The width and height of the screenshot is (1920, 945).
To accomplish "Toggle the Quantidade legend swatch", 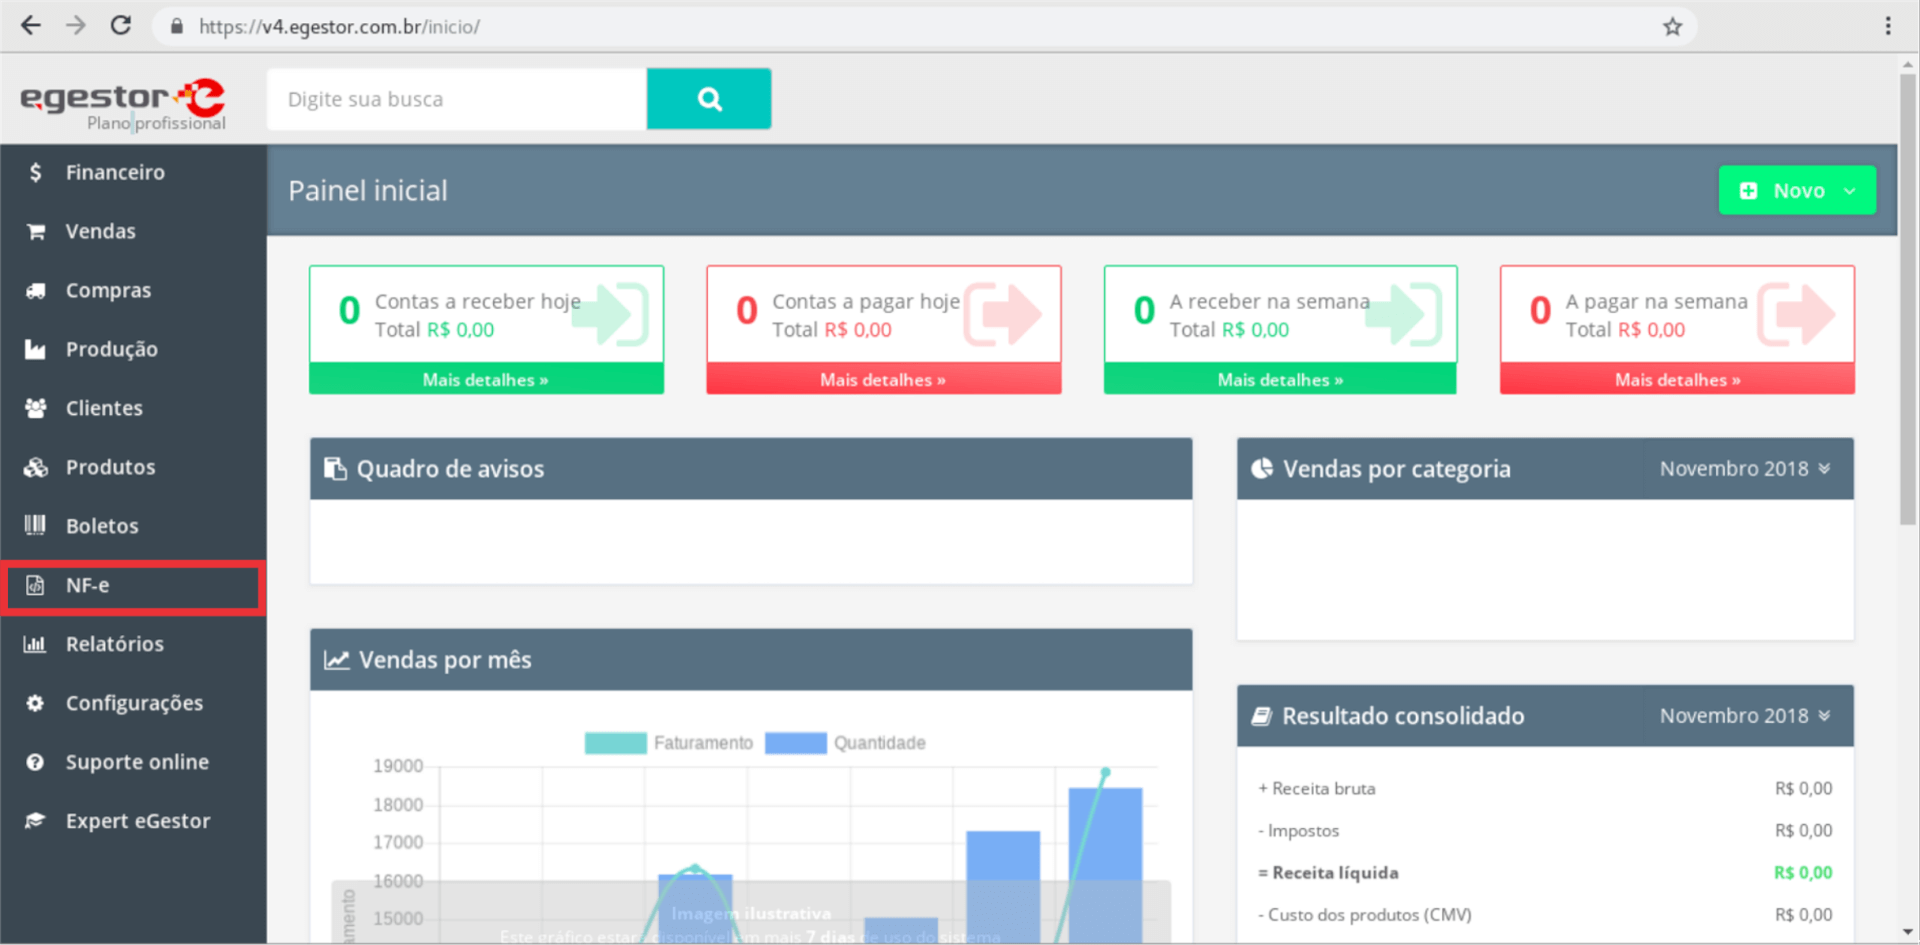I will point(795,743).
